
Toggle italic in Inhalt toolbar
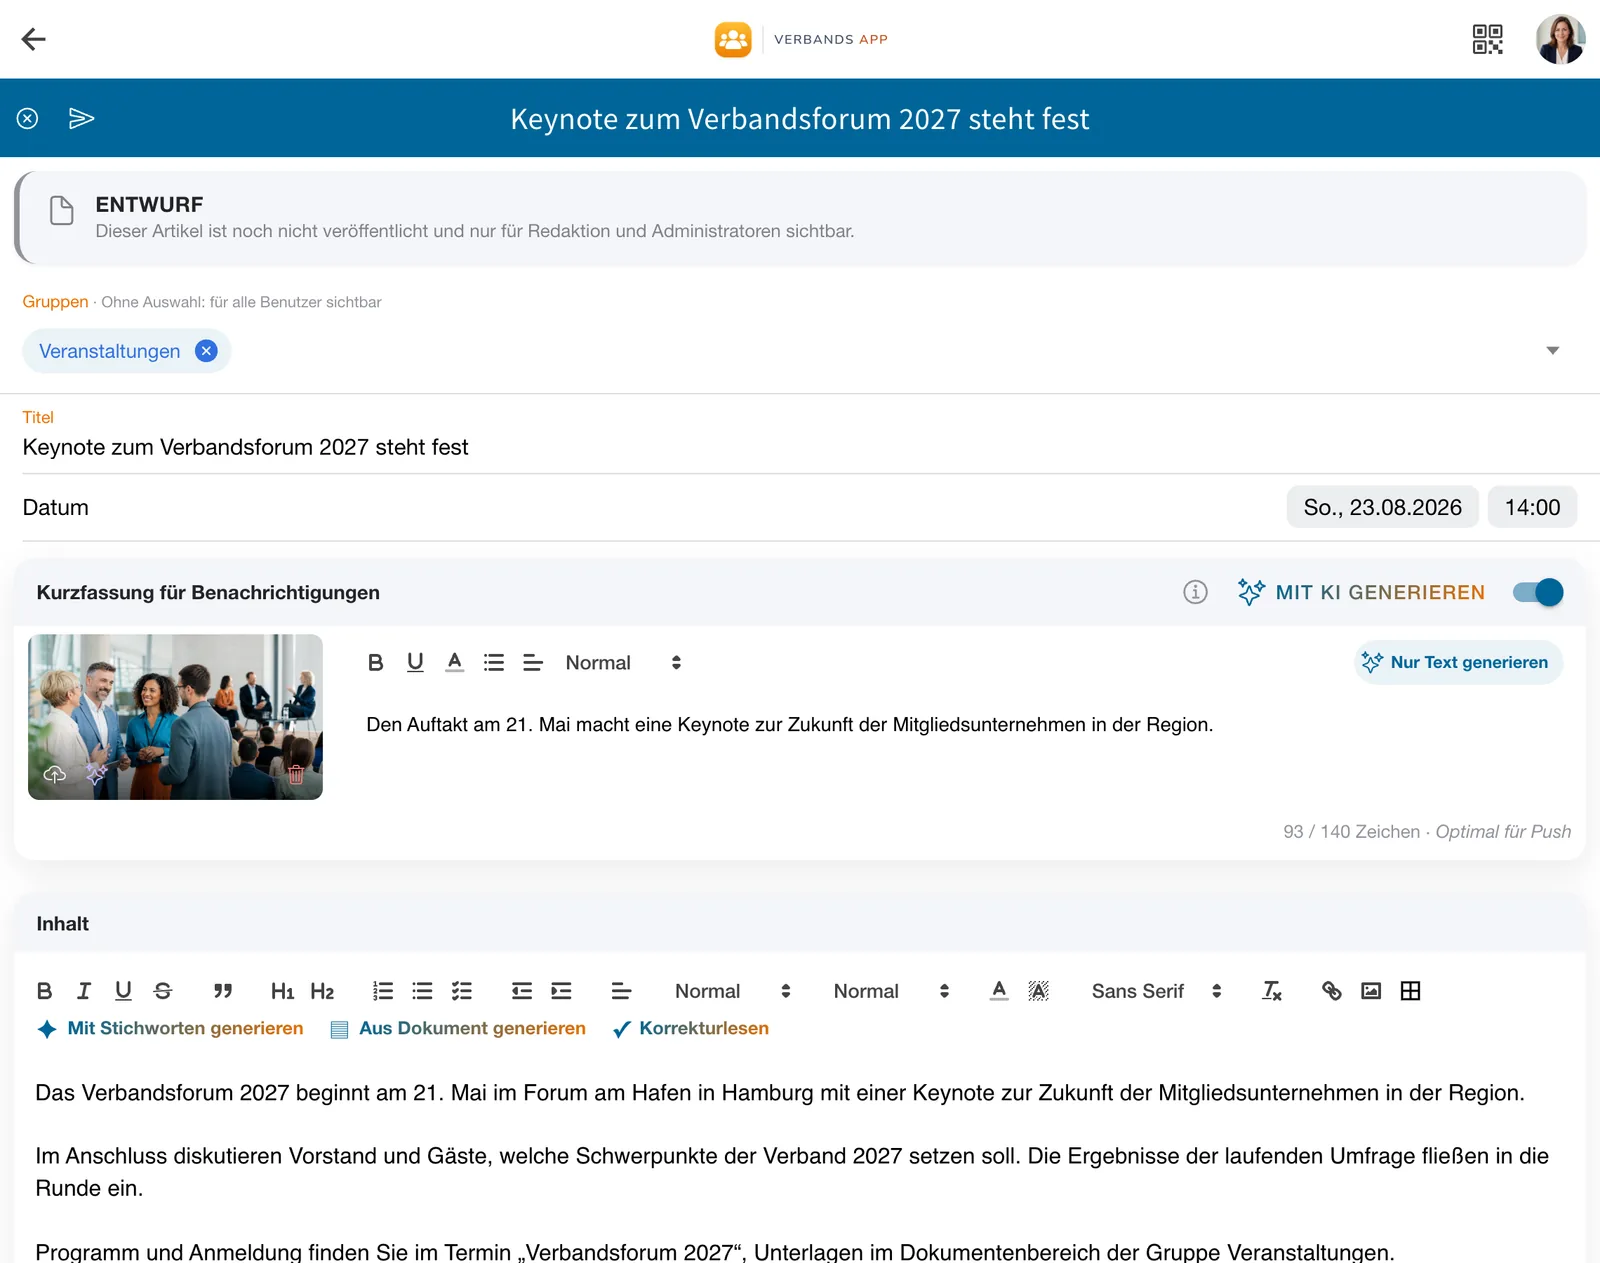pos(84,991)
